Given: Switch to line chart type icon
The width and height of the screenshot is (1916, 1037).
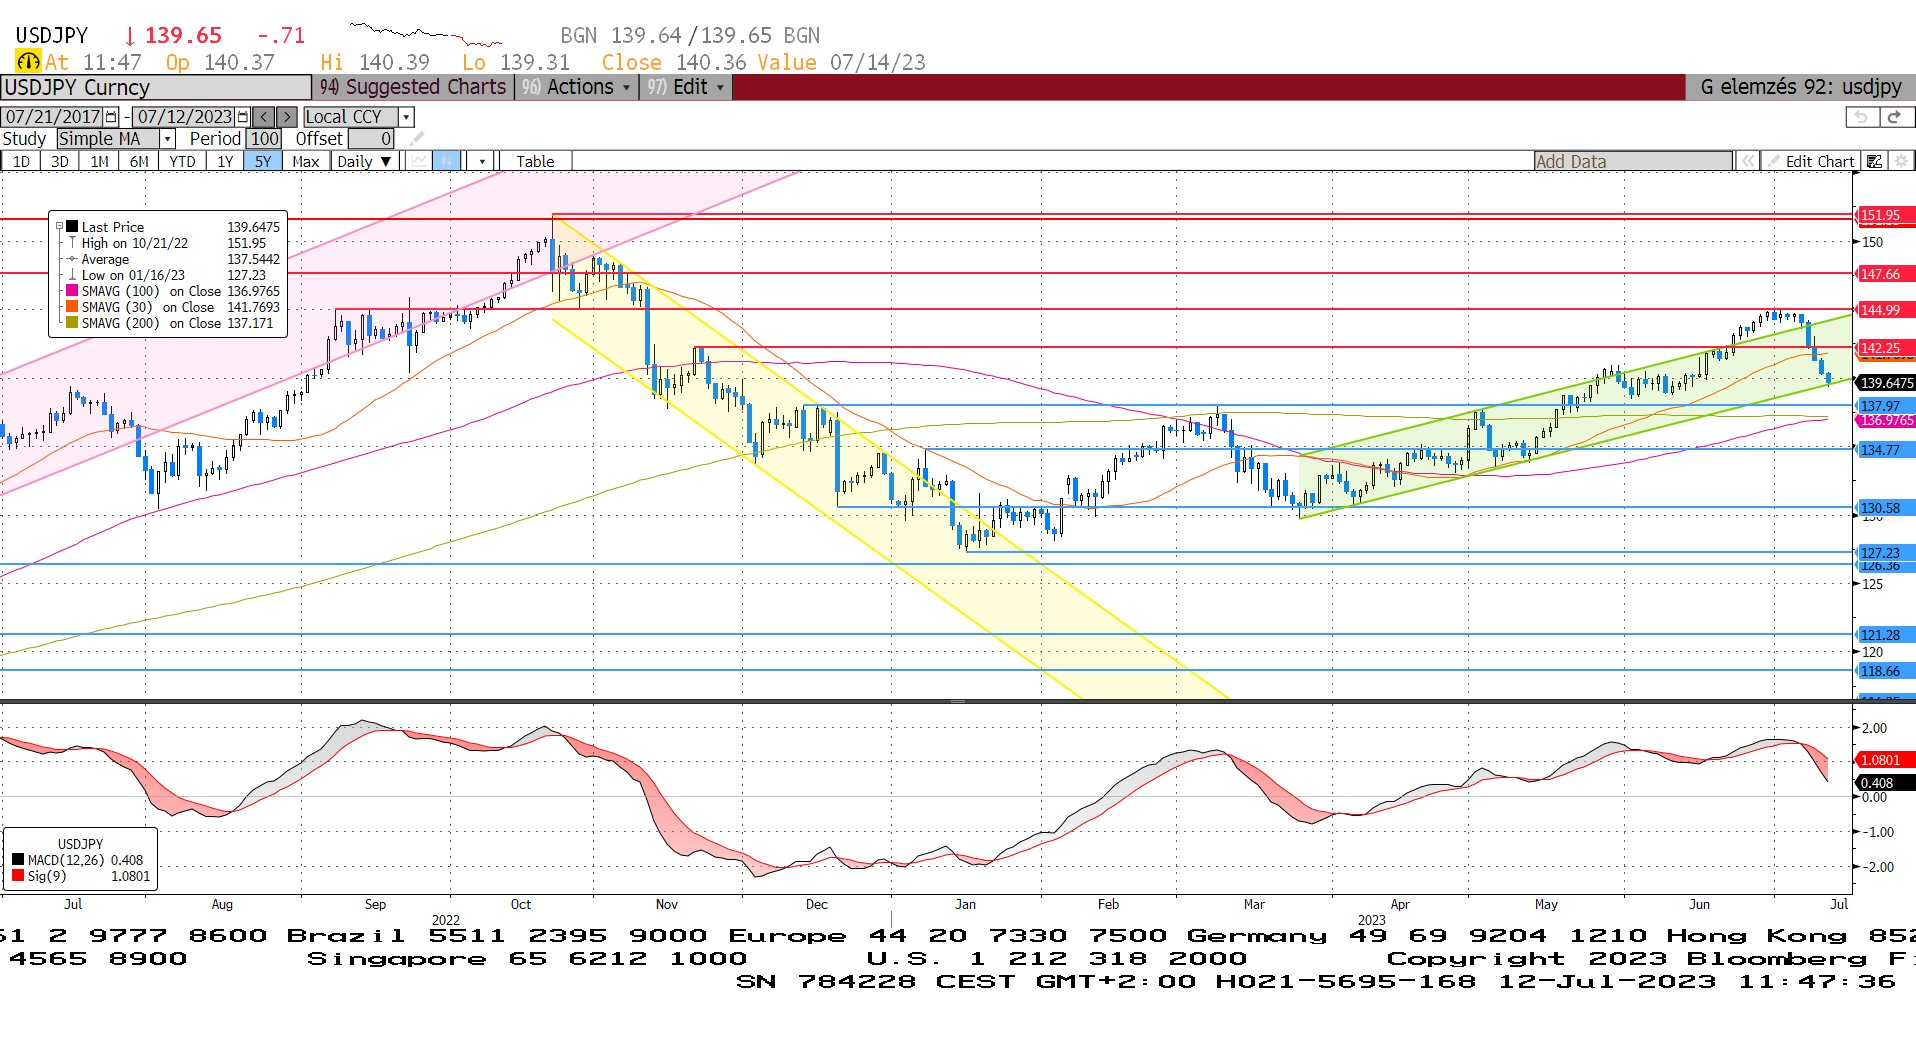Looking at the screenshot, I should coord(419,161).
